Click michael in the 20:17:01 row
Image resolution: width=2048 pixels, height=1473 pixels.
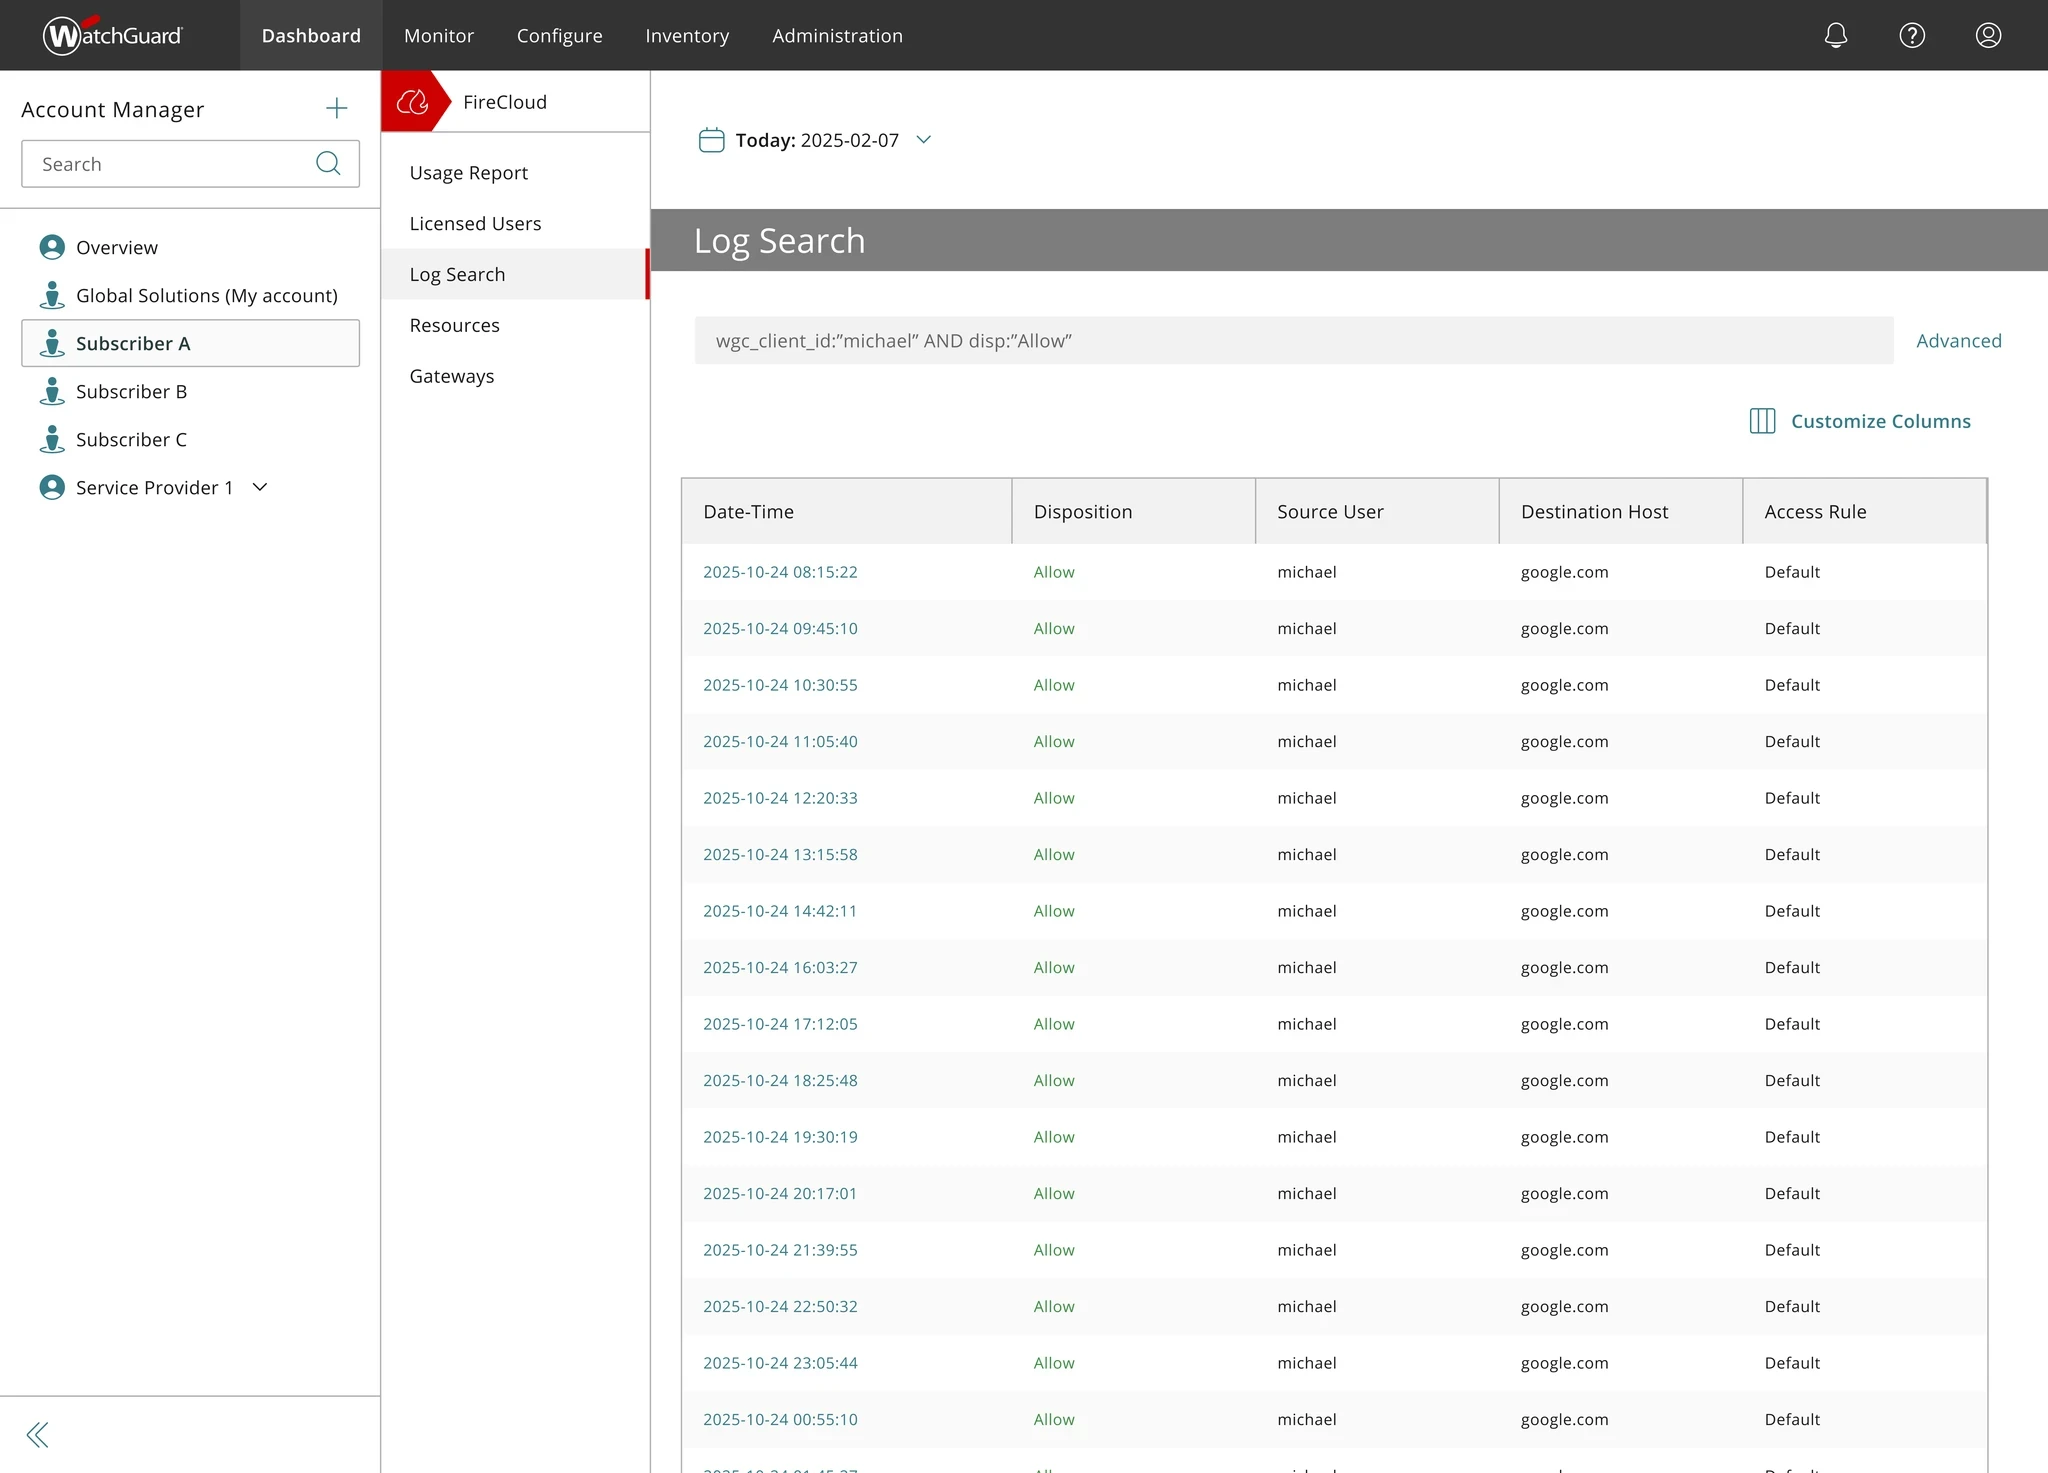coord(1307,1193)
